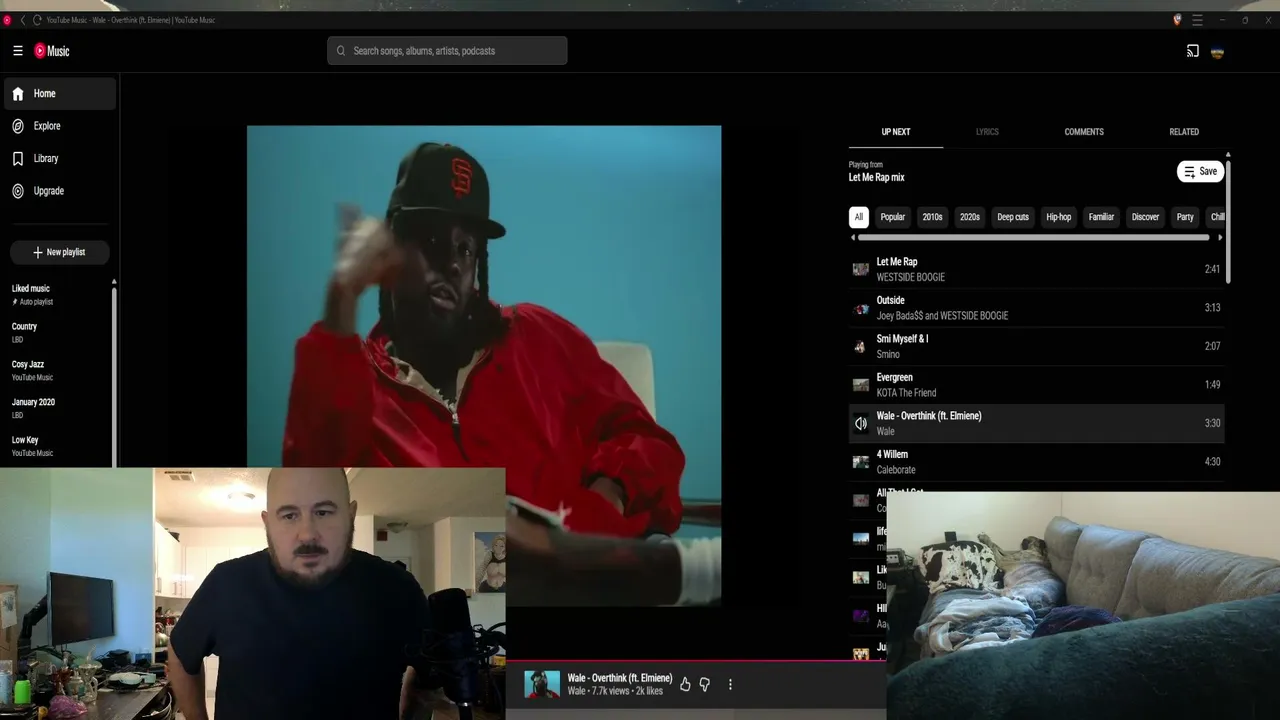
Task: Create a New playlist
Action: 60,252
